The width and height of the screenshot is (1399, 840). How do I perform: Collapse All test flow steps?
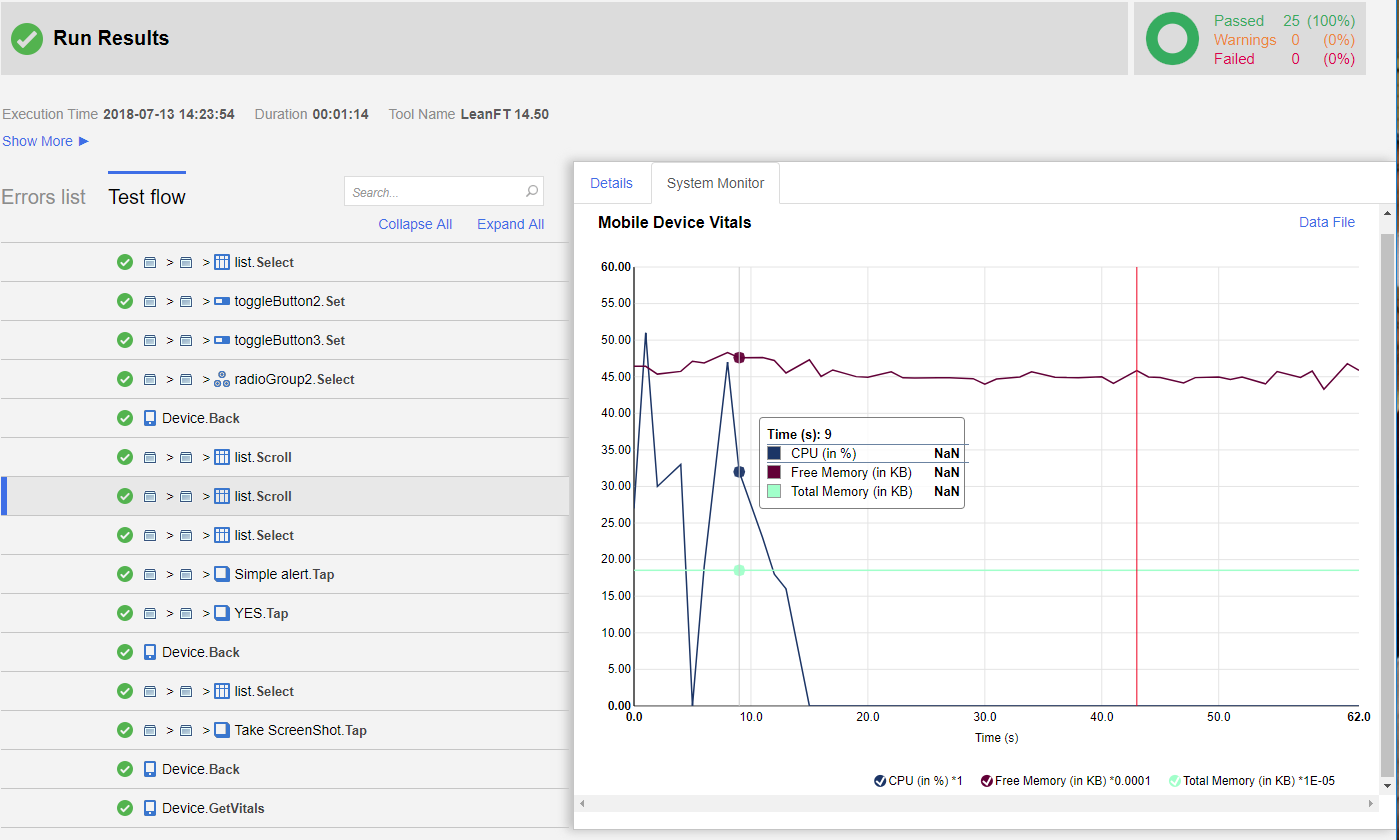point(415,224)
